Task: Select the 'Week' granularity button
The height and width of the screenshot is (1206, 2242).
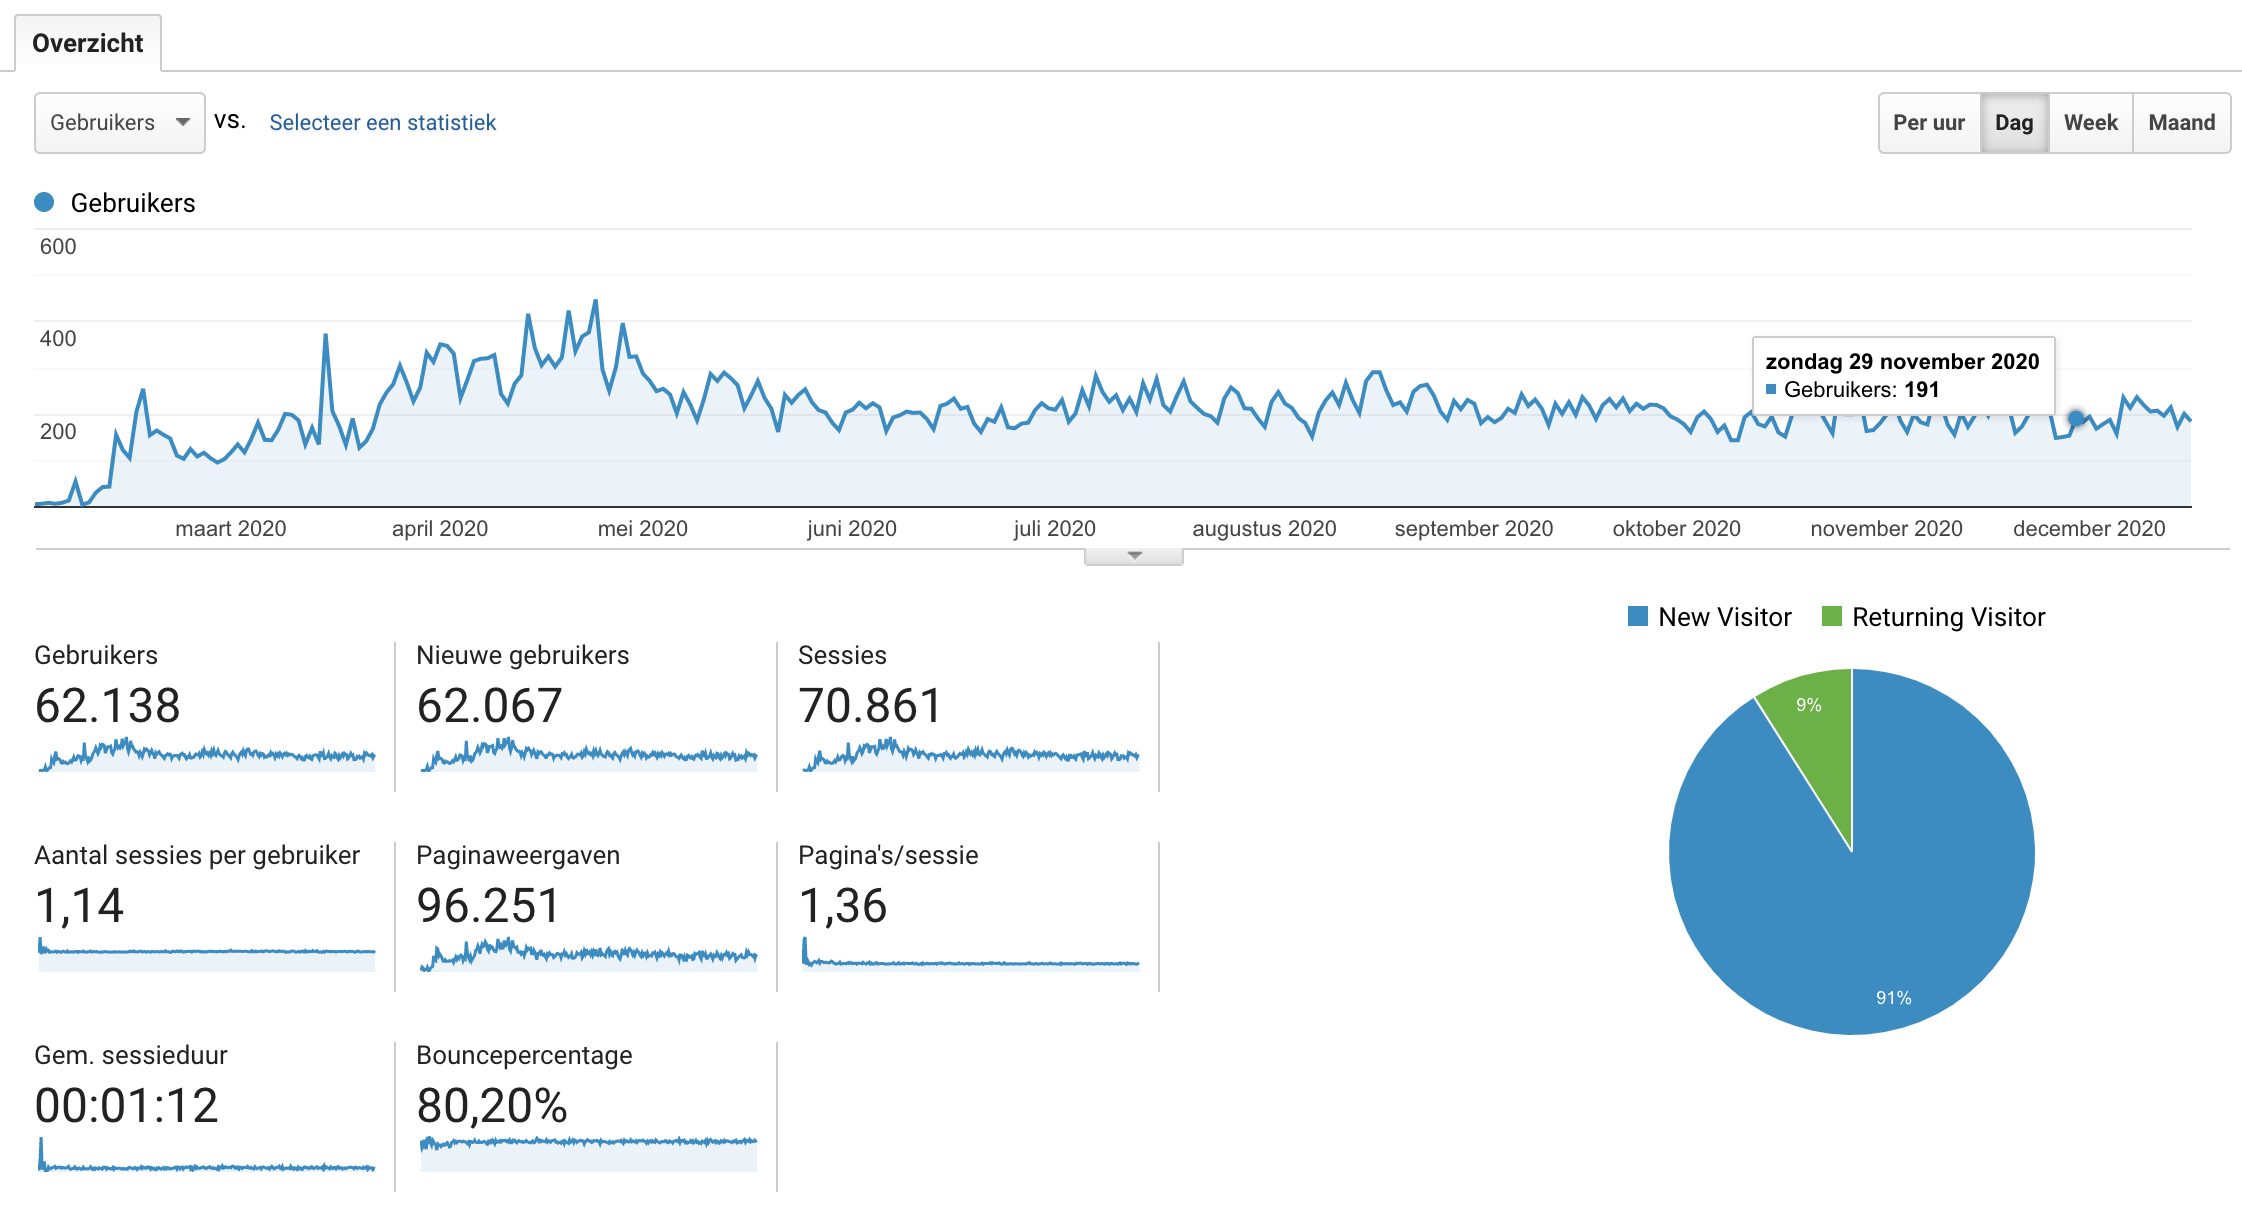Action: click(x=2091, y=123)
